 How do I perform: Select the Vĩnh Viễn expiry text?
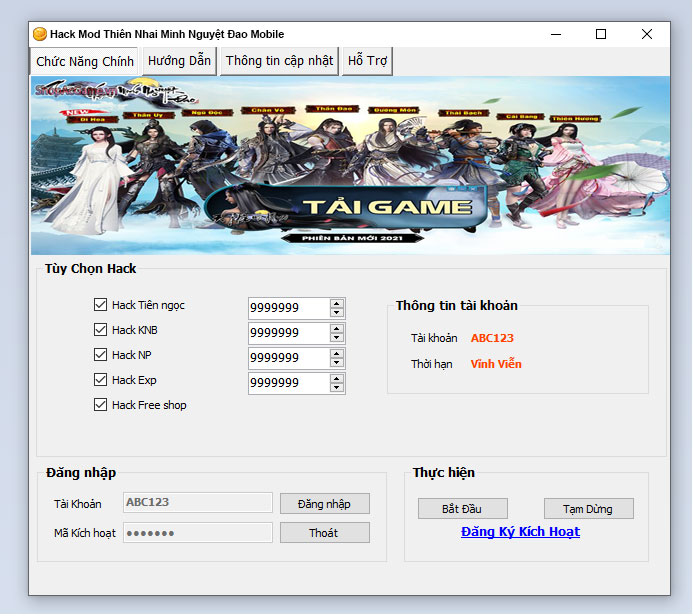pyautogui.click(x=496, y=364)
